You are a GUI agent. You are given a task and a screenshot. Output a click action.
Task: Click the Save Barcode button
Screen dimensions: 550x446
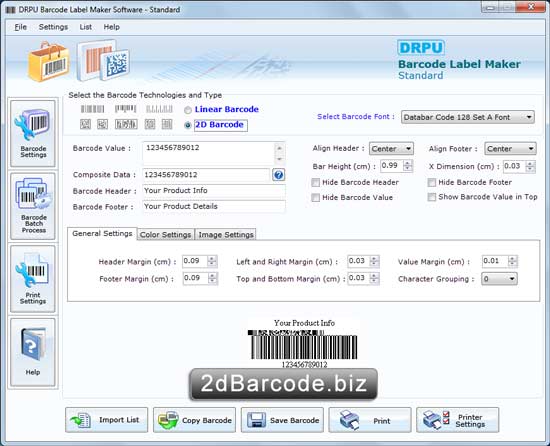282,420
